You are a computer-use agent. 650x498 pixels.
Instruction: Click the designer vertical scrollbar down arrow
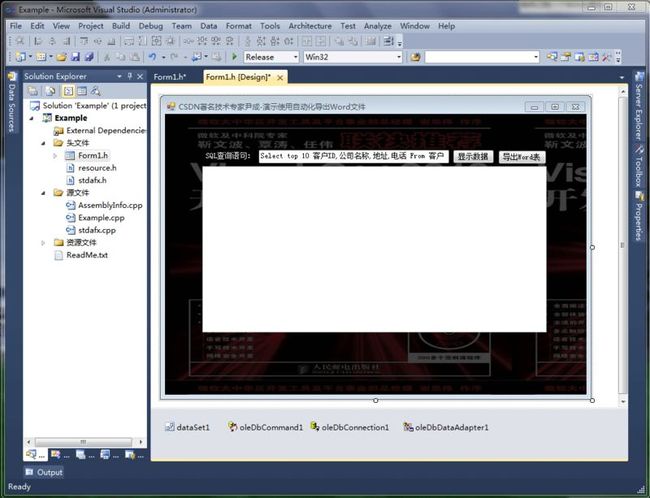click(x=623, y=401)
